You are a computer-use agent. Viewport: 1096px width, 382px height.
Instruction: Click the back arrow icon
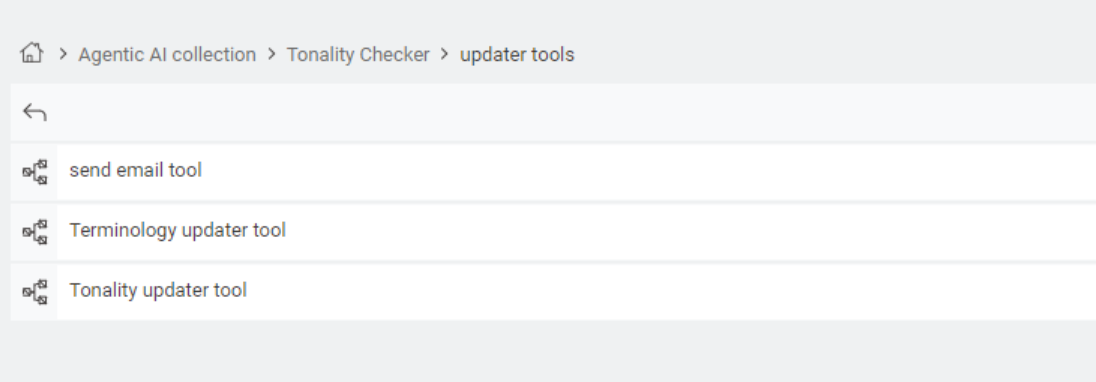pos(34,112)
